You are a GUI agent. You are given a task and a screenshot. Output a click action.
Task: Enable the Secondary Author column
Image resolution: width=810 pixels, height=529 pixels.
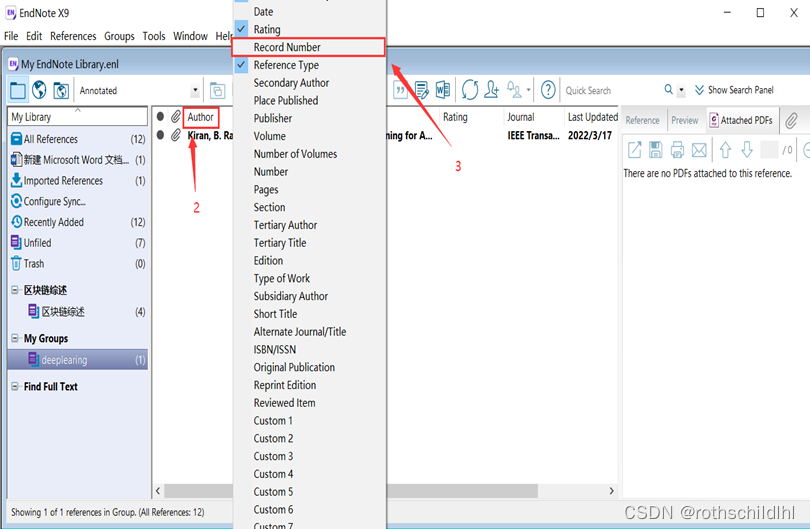click(309, 83)
